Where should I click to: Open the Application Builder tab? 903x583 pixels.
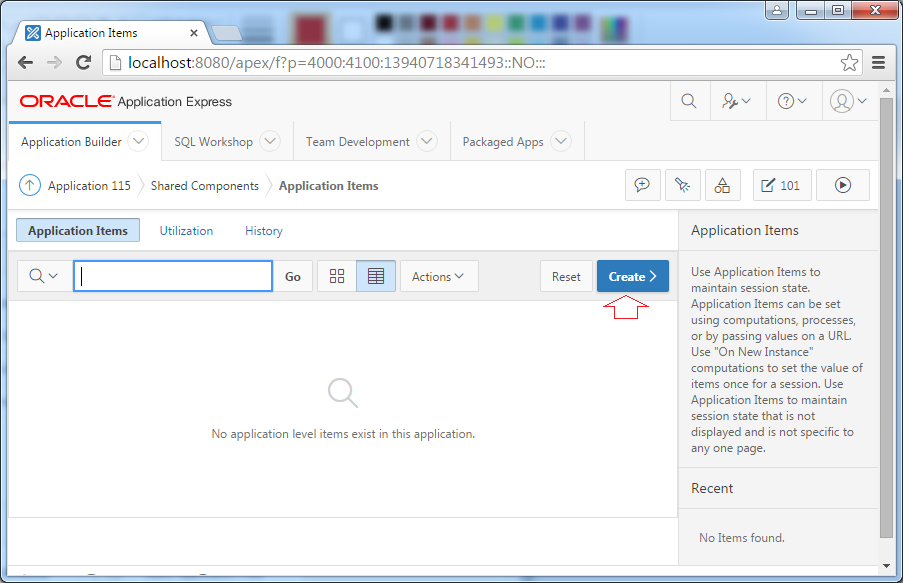[x=71, y=142]
